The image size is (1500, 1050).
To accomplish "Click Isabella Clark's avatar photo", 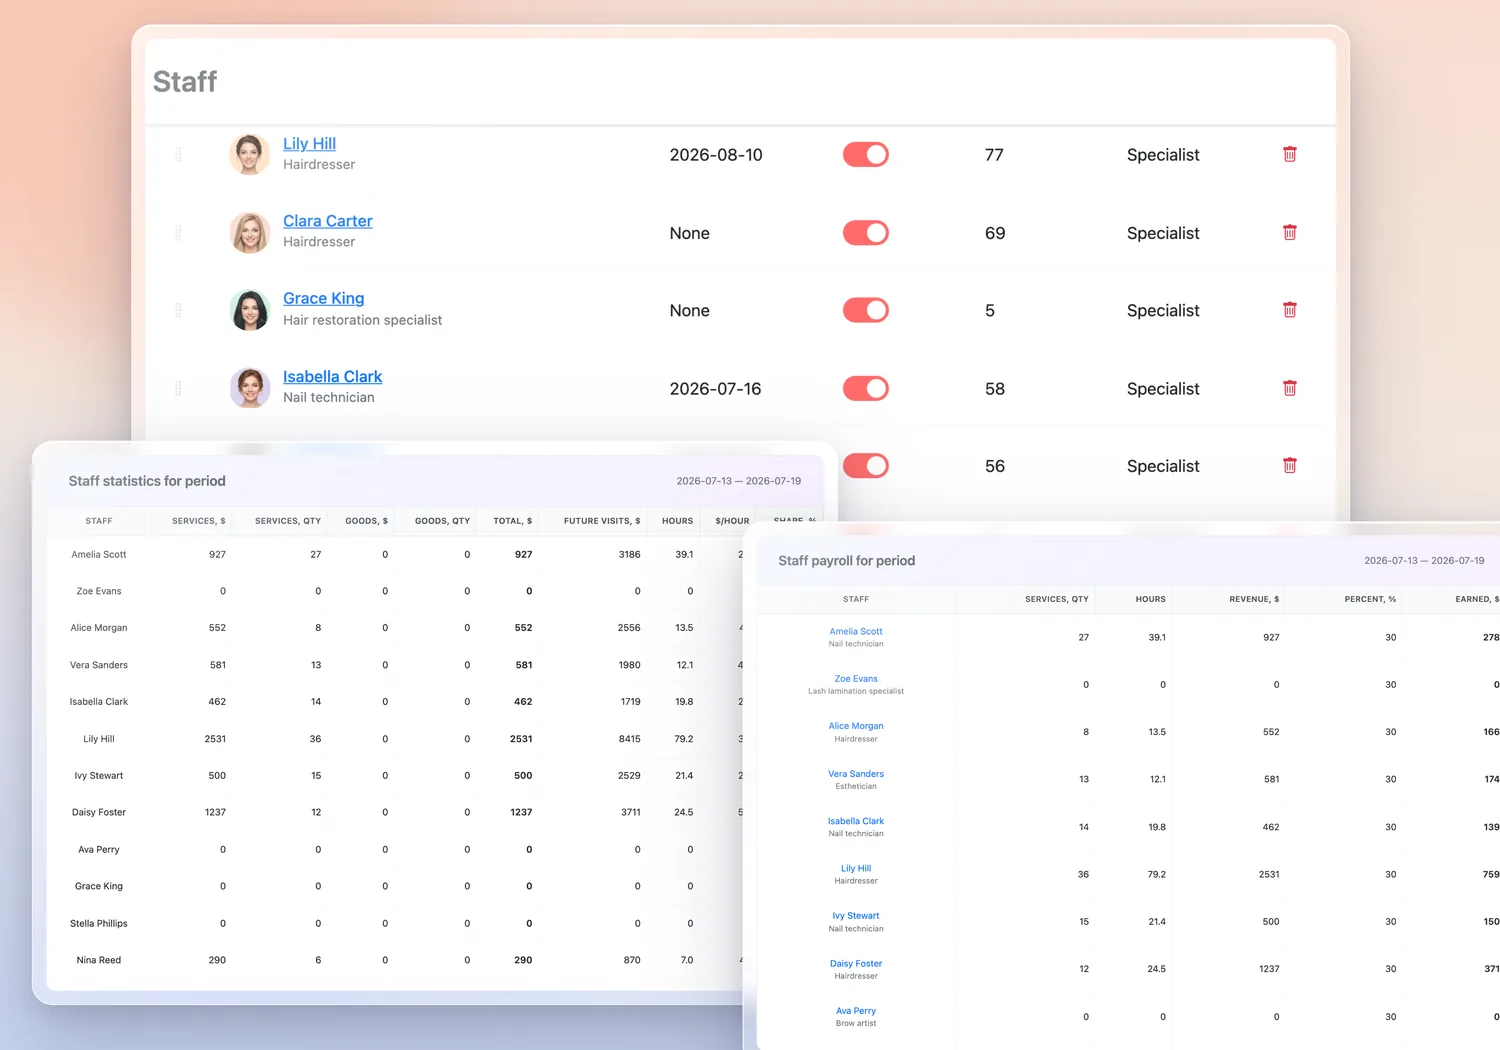I will (250, 388).
